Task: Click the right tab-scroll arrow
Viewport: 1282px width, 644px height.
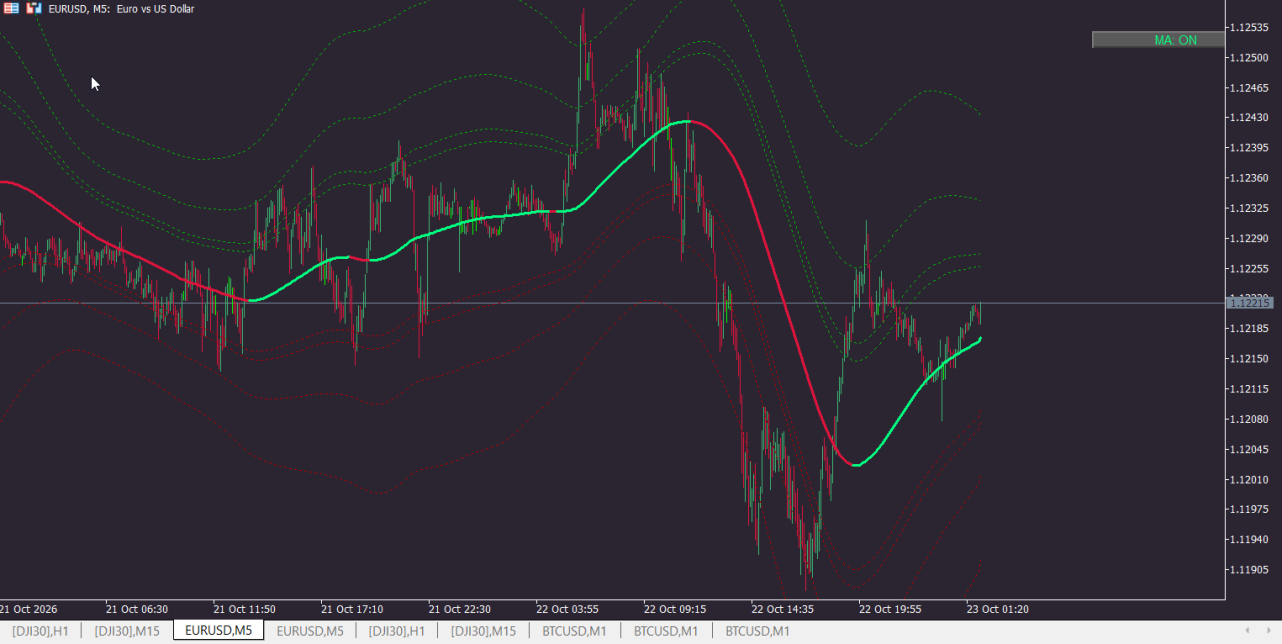Action: pos(1270,630)
